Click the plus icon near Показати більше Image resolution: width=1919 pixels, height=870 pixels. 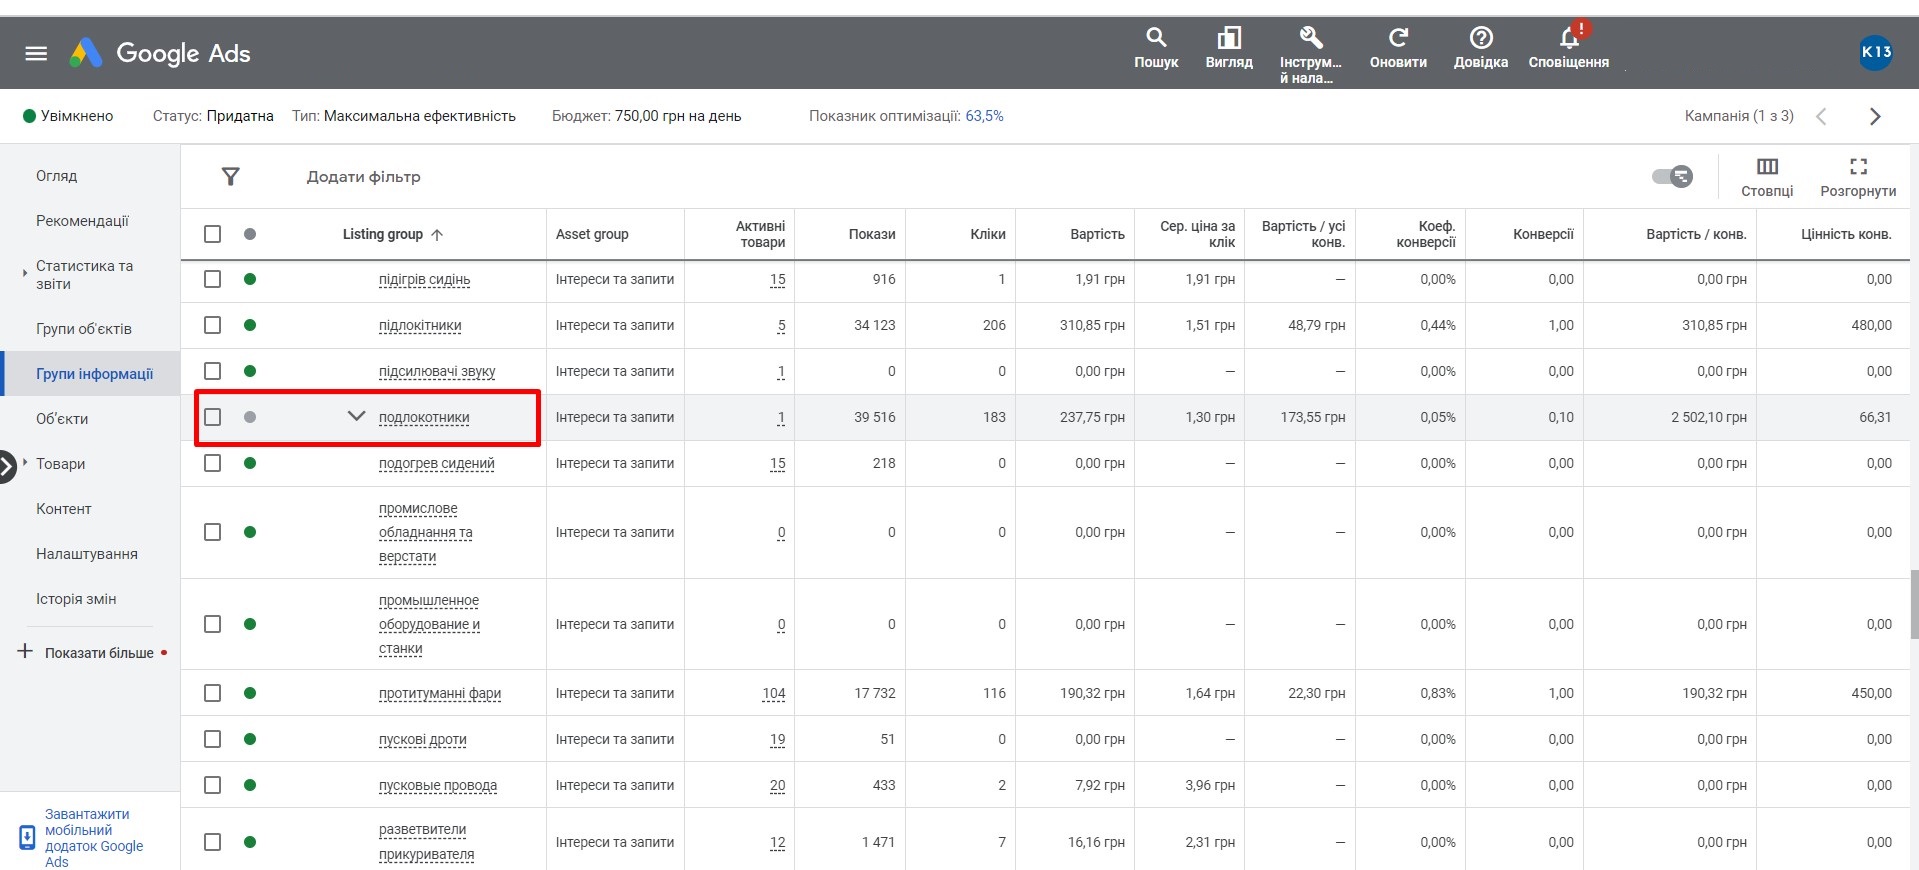coord(25,651)
